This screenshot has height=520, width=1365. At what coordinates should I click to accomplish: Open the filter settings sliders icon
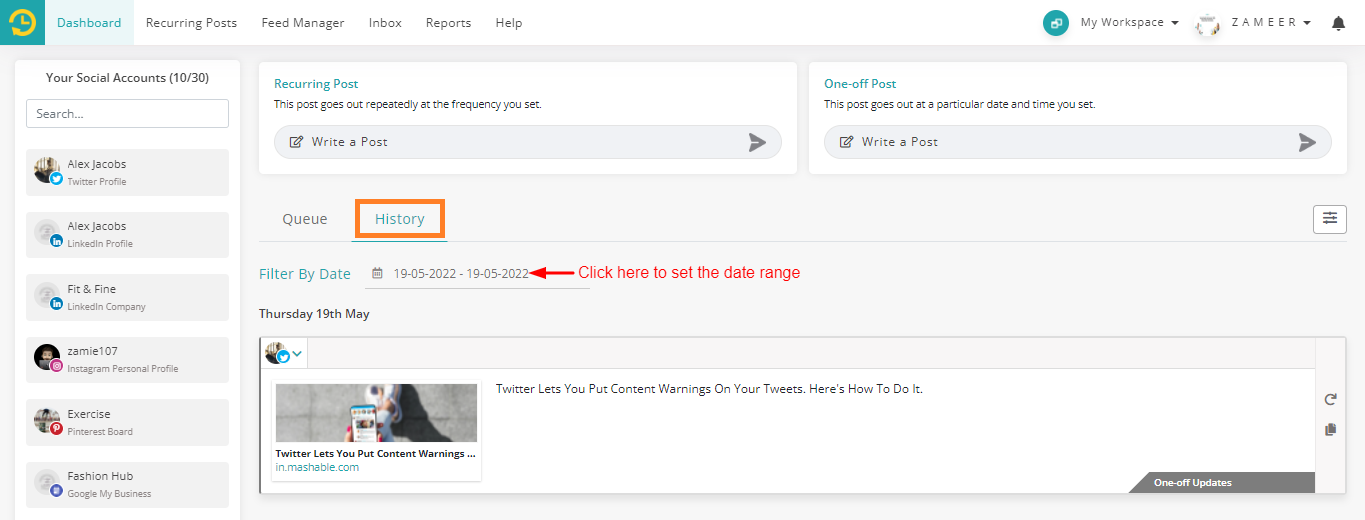pyautogui.click(x=1330, y=218)
